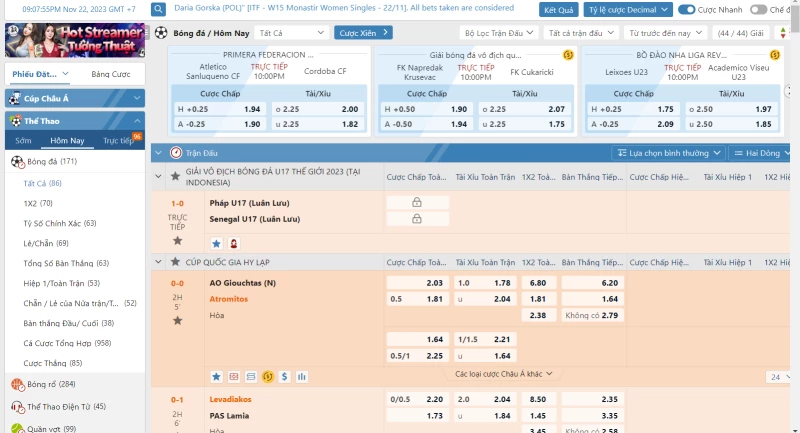The image size is (800, 433).
Task: Open the red live streamer icon for Pháp U17
Action: [234, 244]
